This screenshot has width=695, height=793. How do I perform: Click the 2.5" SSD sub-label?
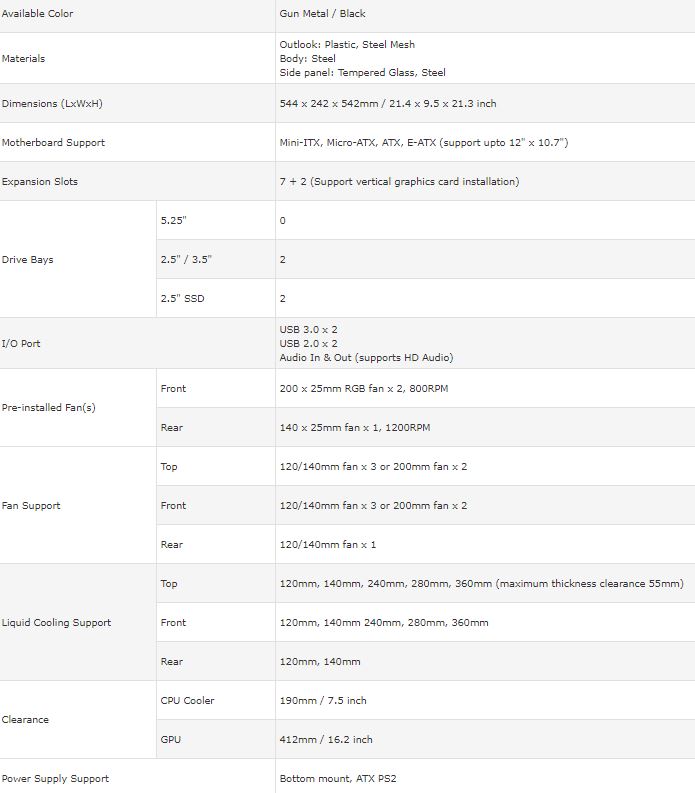pos(183,298)
